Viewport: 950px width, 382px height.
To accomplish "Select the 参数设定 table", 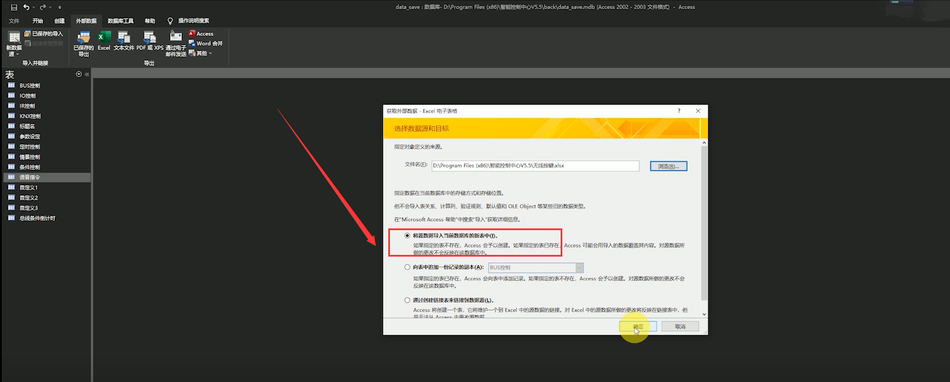I will (x=46, y=137).
